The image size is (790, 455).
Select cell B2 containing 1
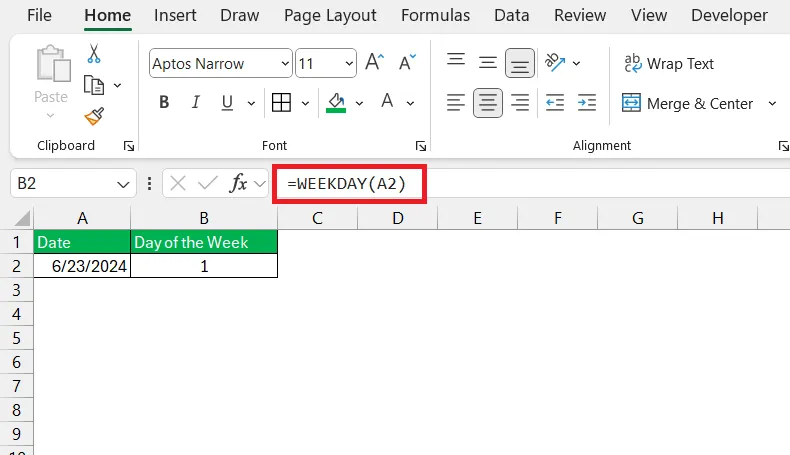click(204, 266)
